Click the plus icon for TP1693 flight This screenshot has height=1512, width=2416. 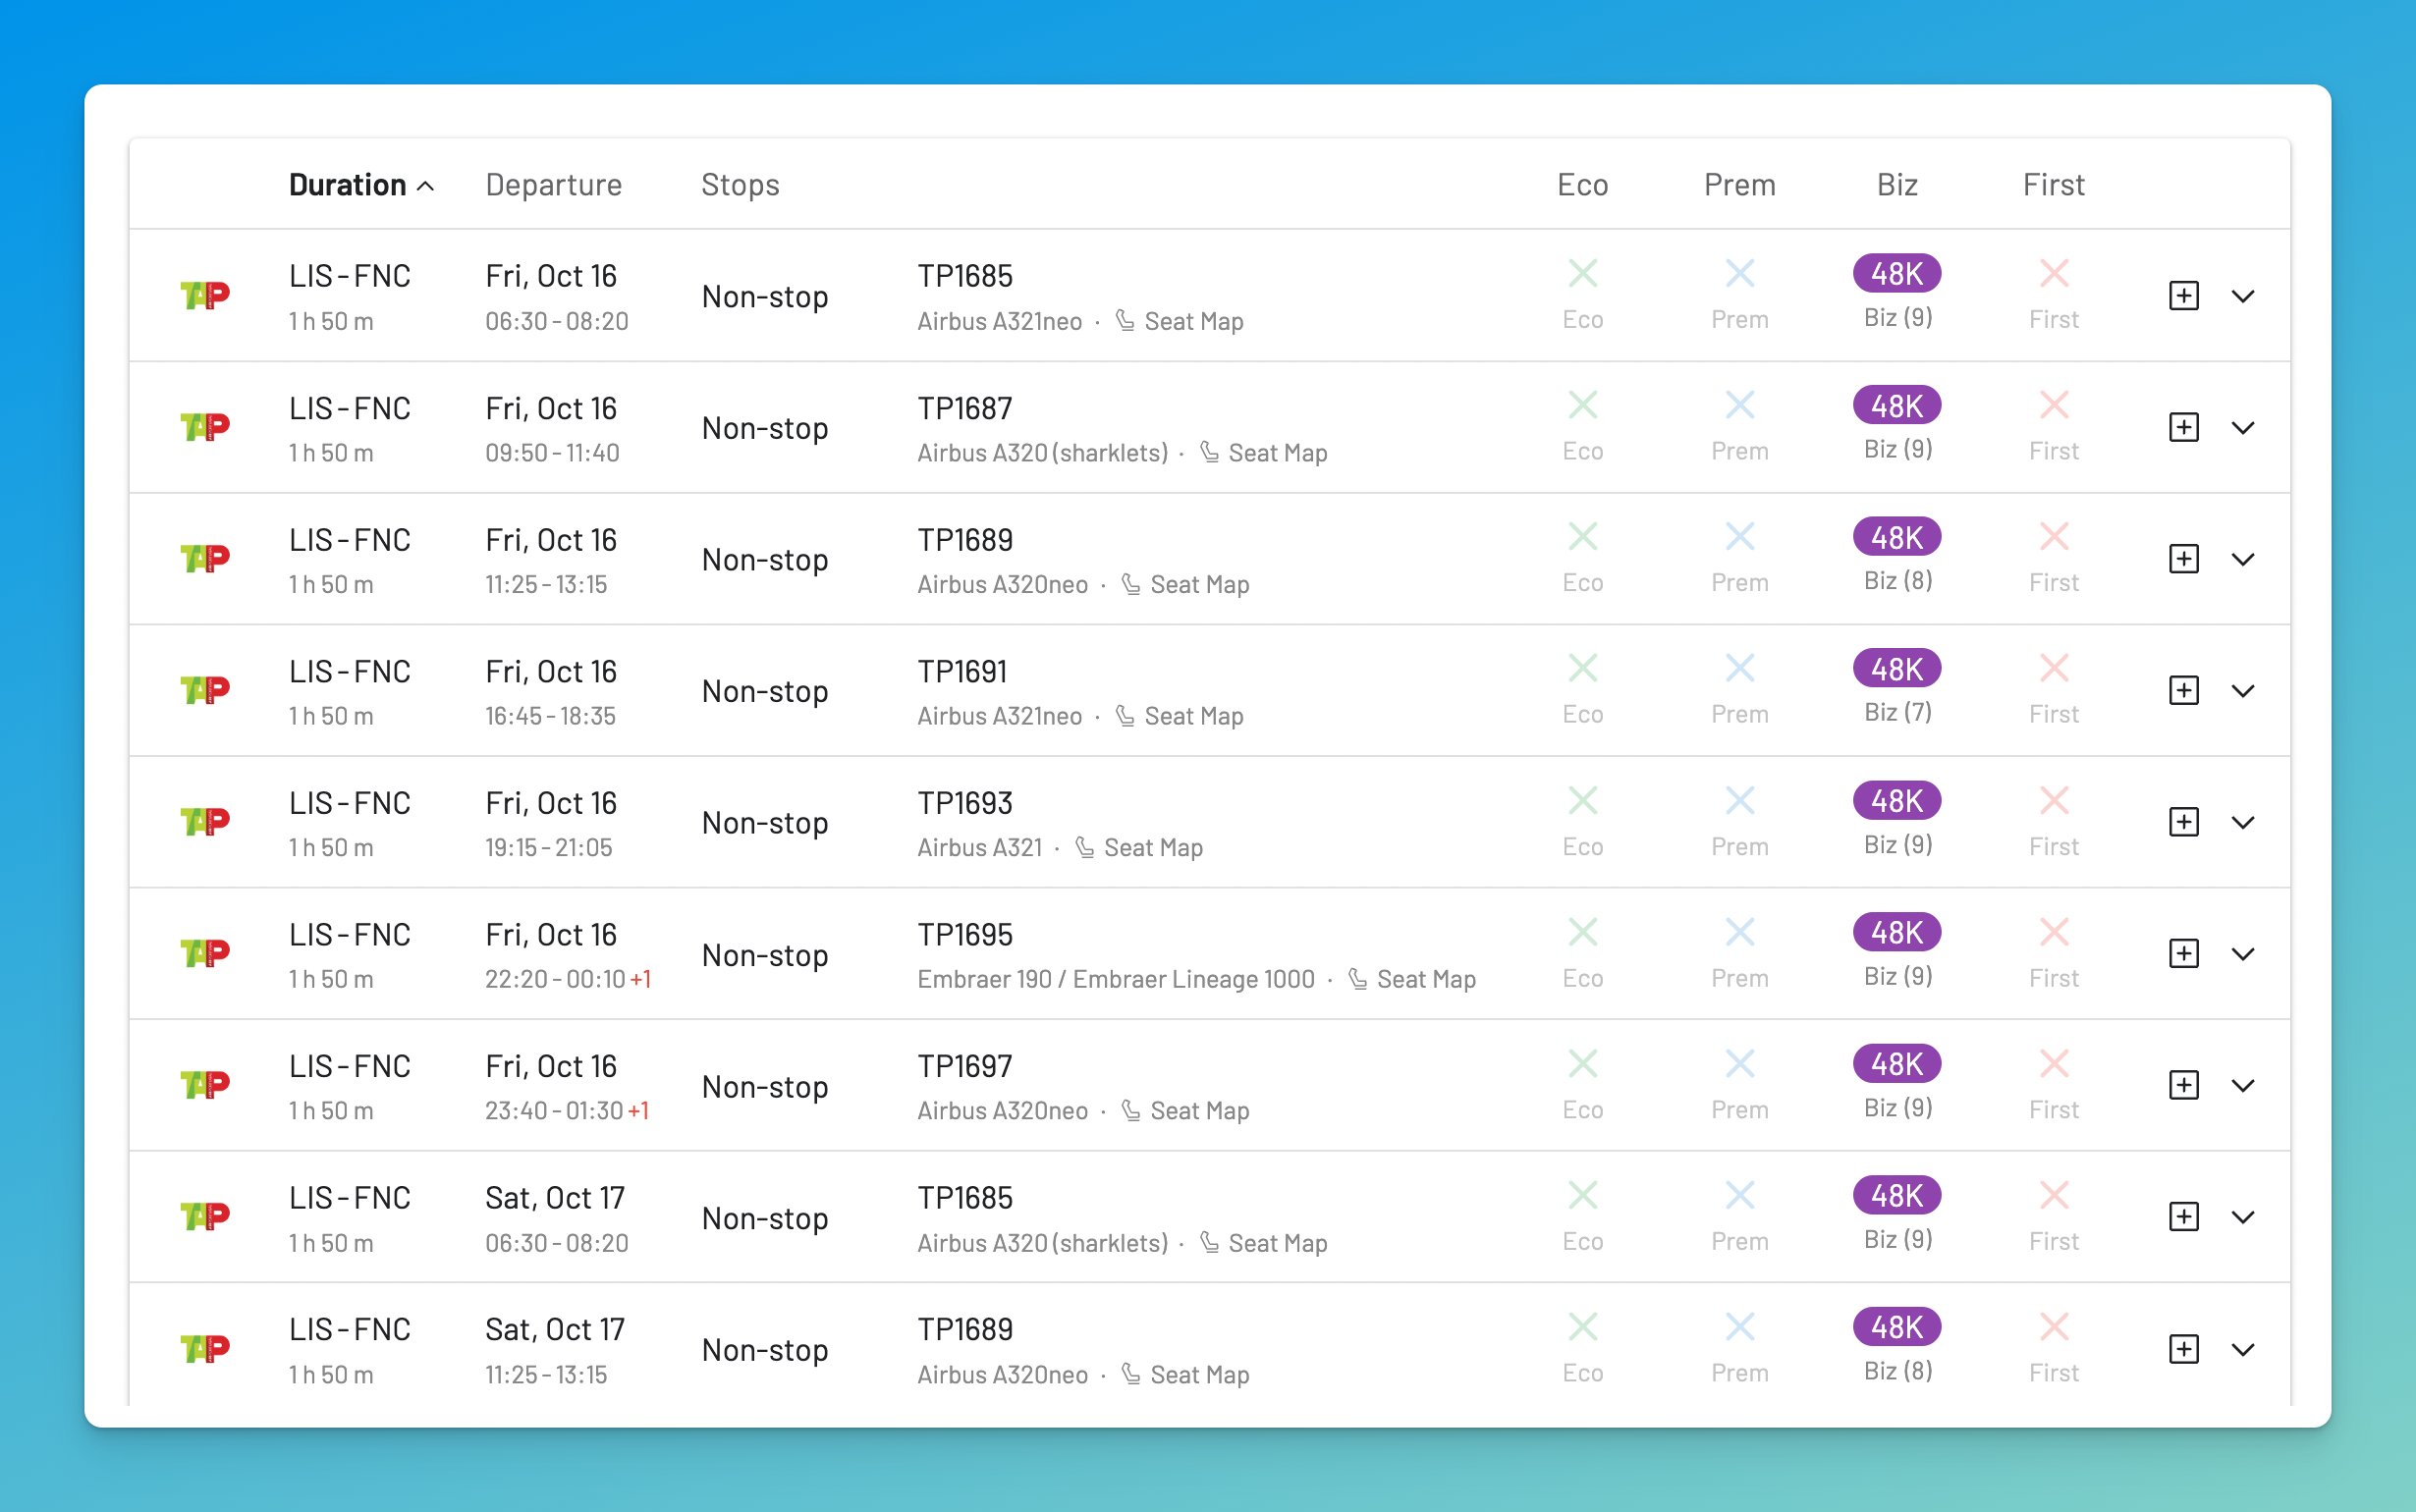coord(2183,822)
